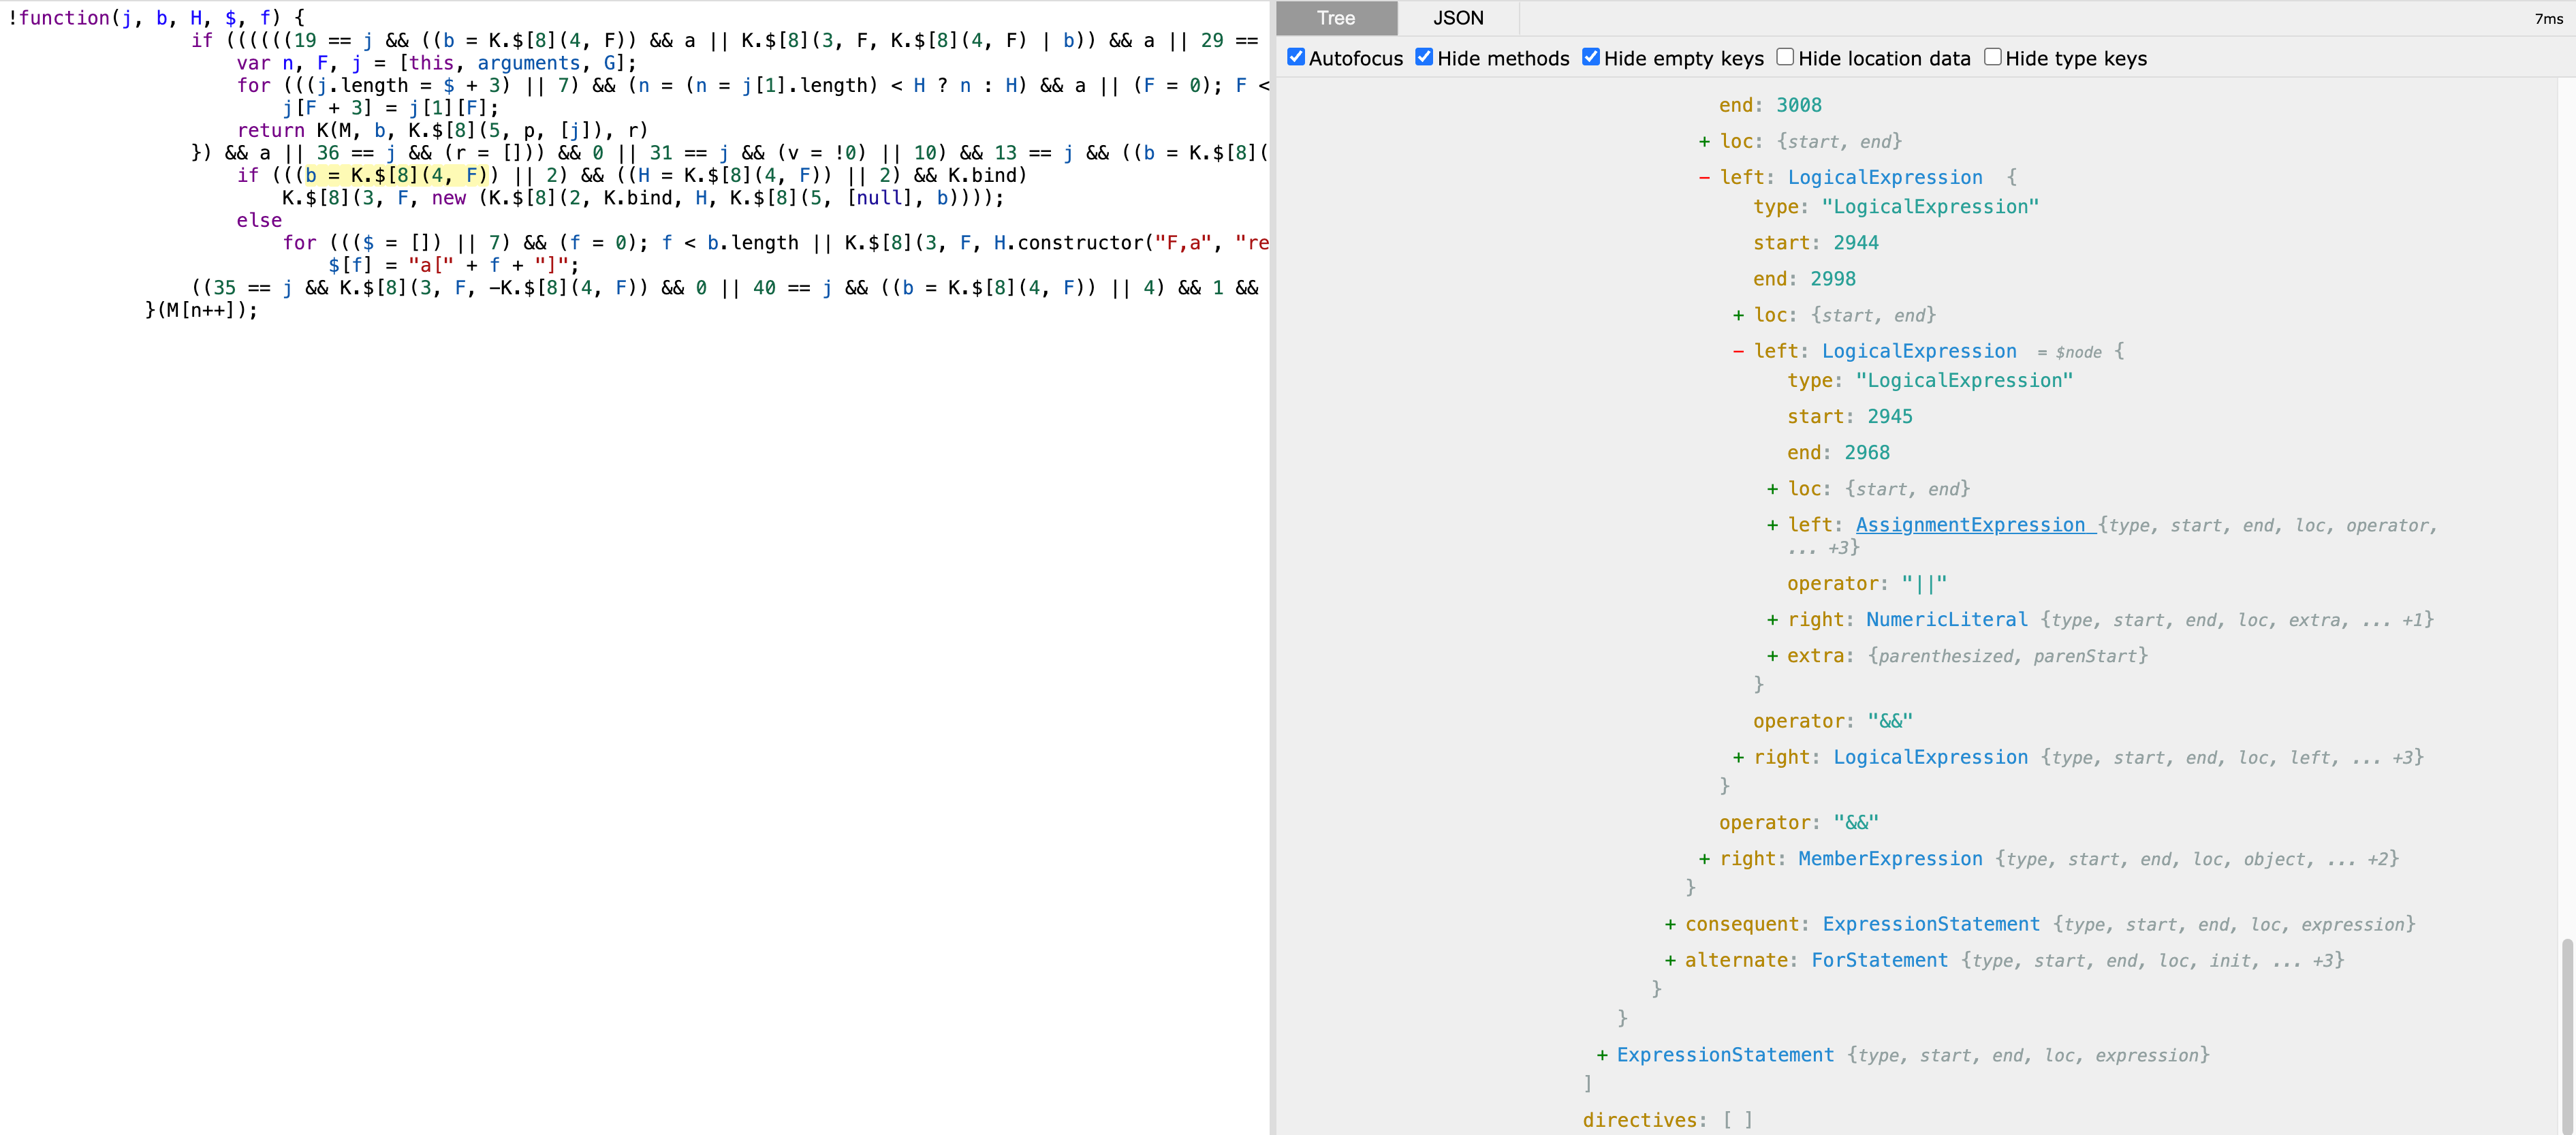
Task: Expand the right MemberExpression node
Action: (1704, 860)
